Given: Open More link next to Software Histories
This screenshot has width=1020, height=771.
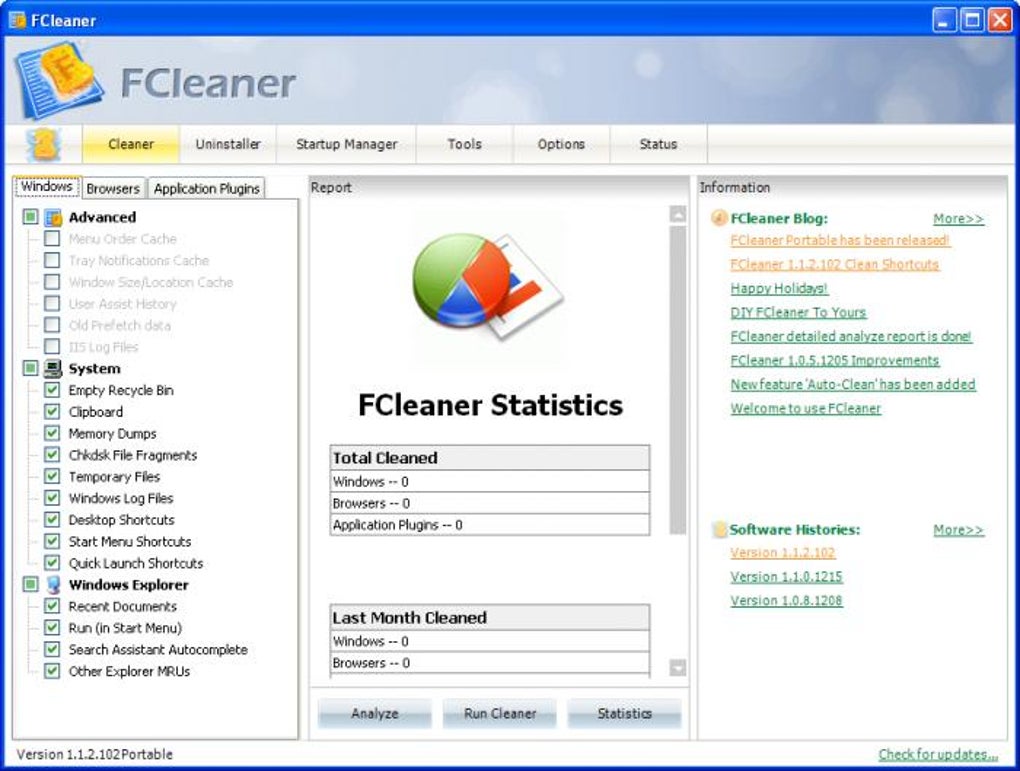Looking at the screenshot, I should point(958,530).
